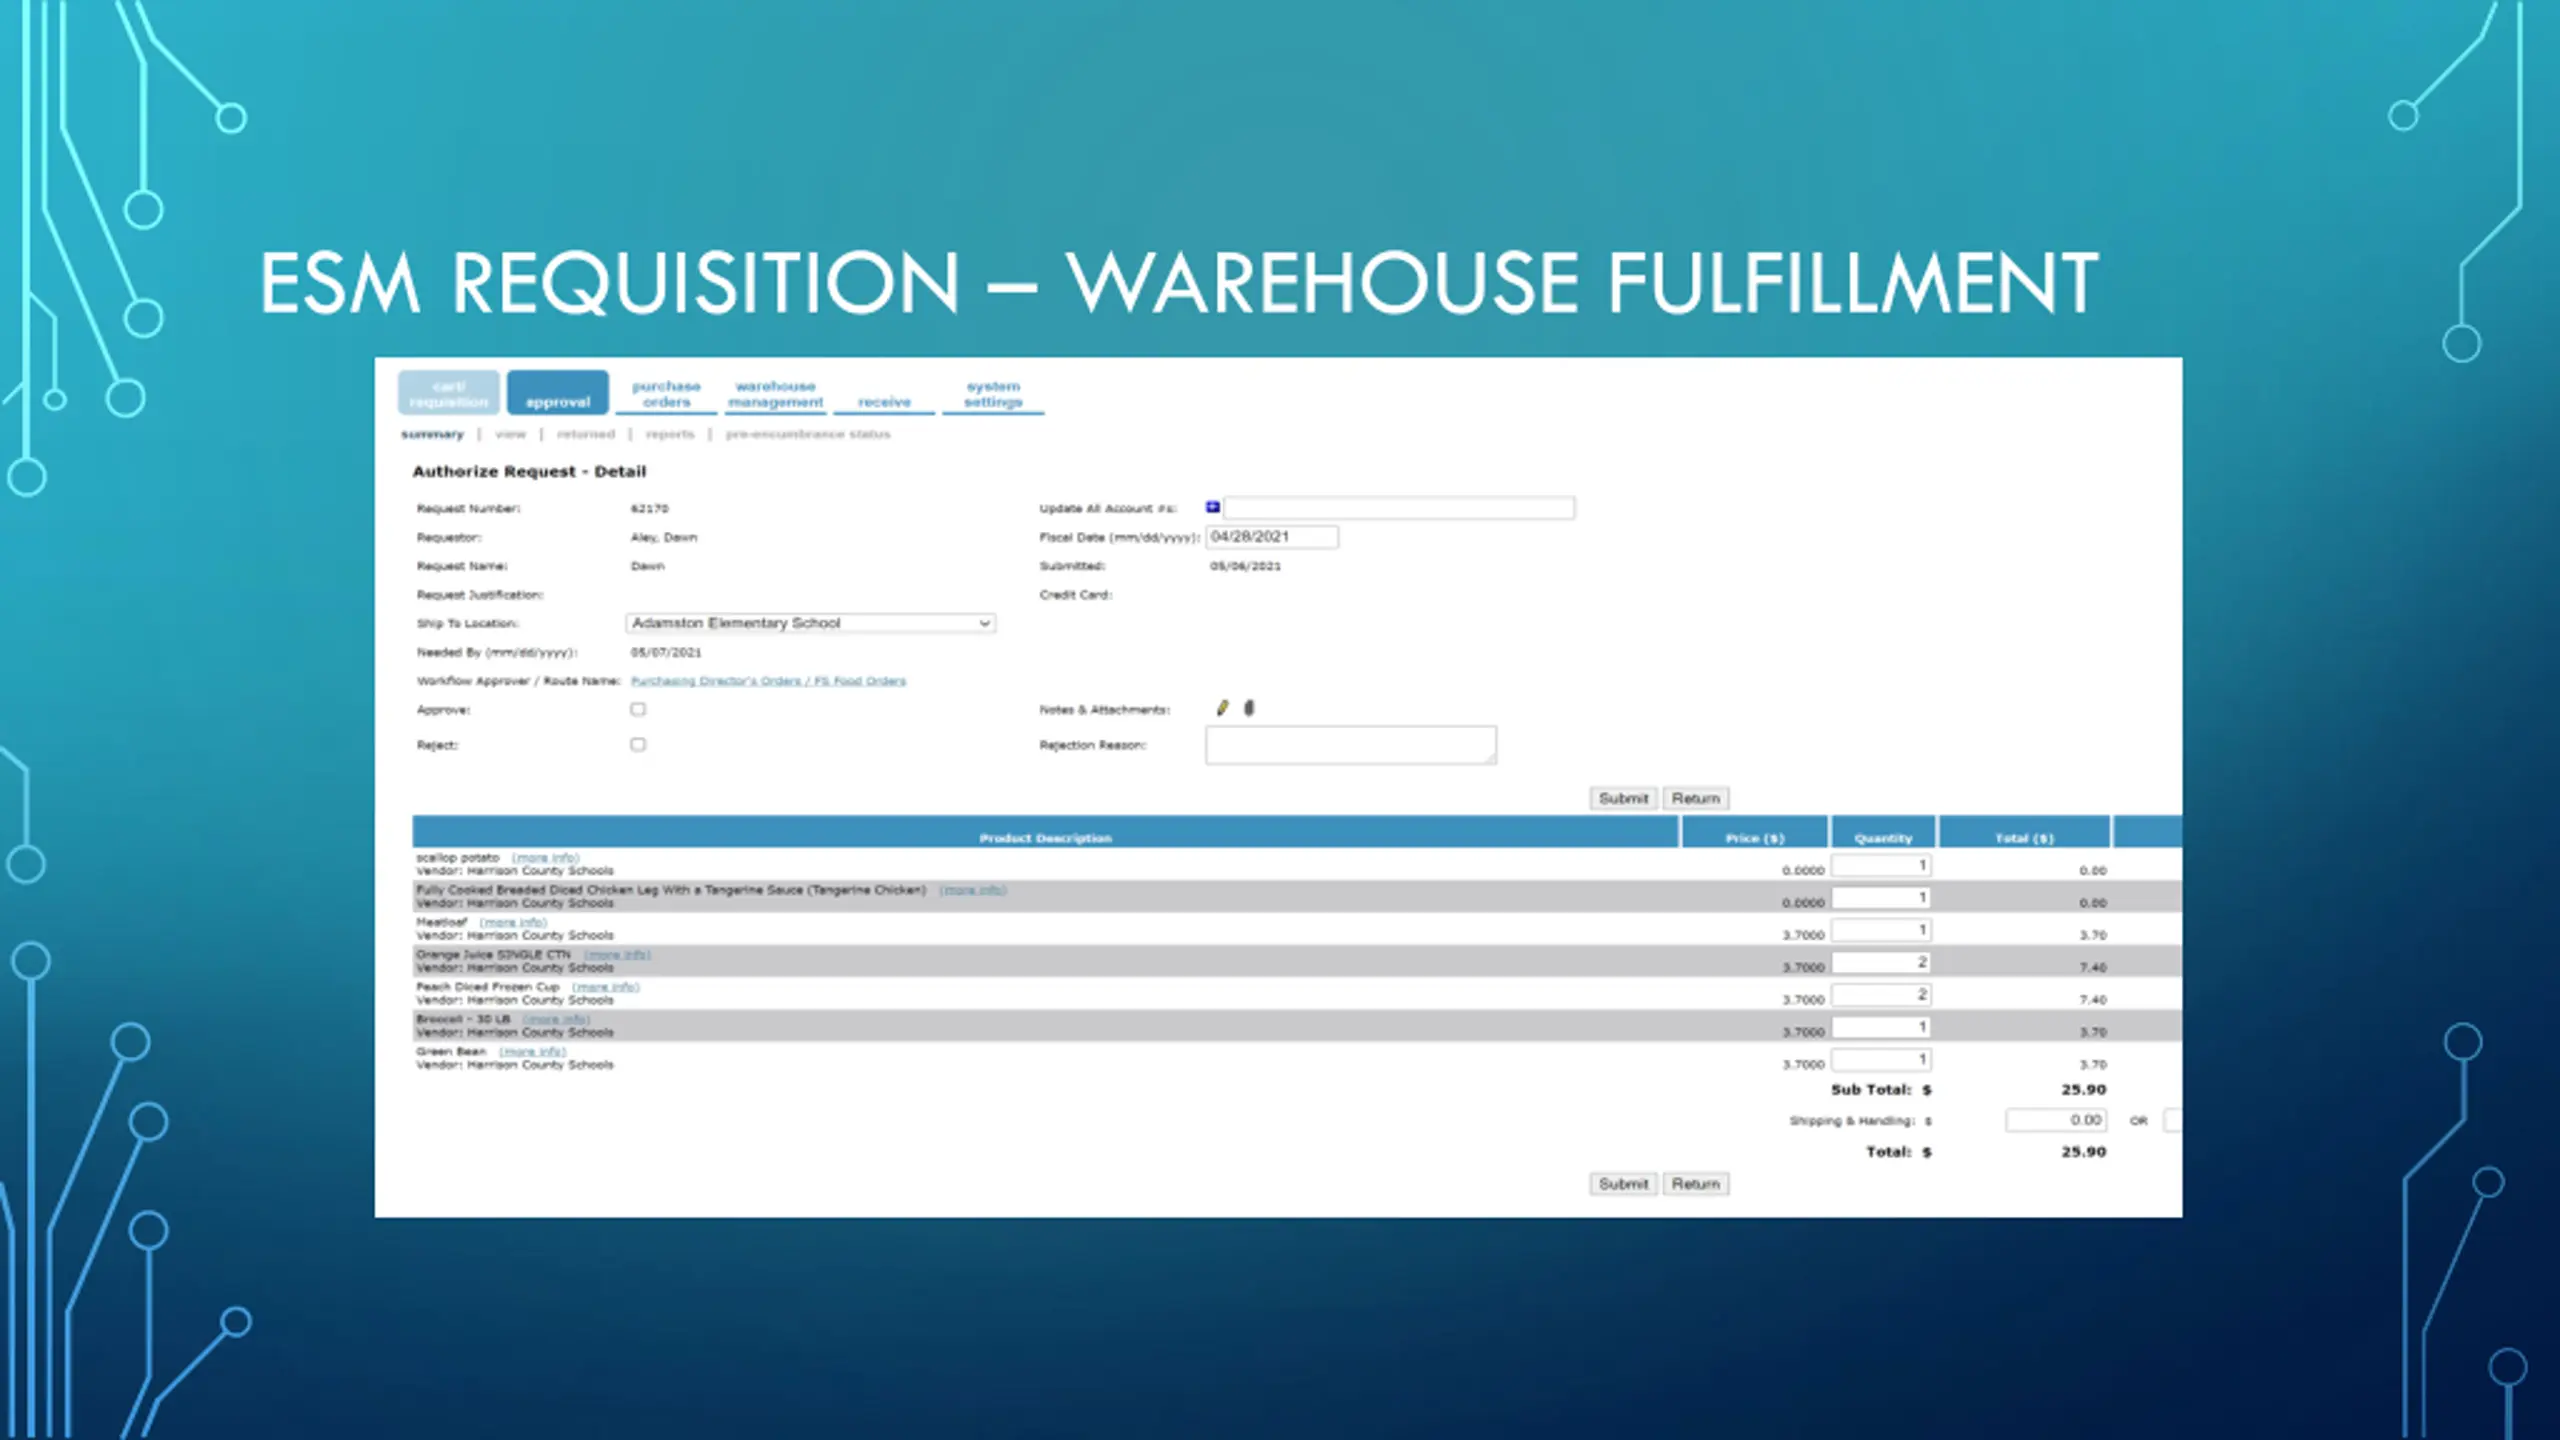Select the summary sub-menu item
This screenshot has height=1440, width=2560.
pos(432,434)
